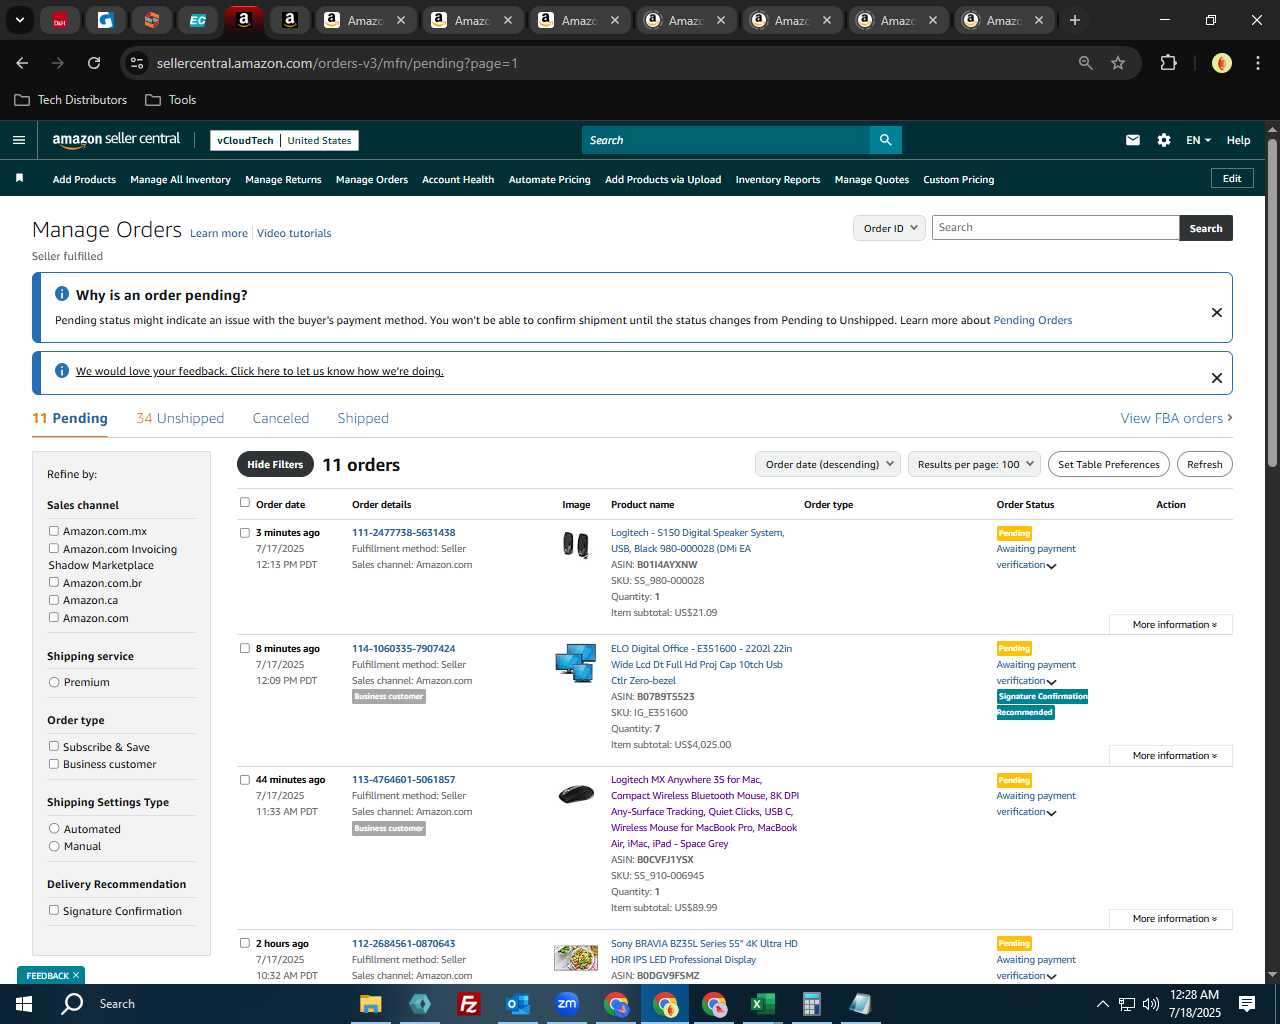Open browser extensions puzzle icon
This screenshot has width=1280, height=1024.
[x=1168, y=63]
